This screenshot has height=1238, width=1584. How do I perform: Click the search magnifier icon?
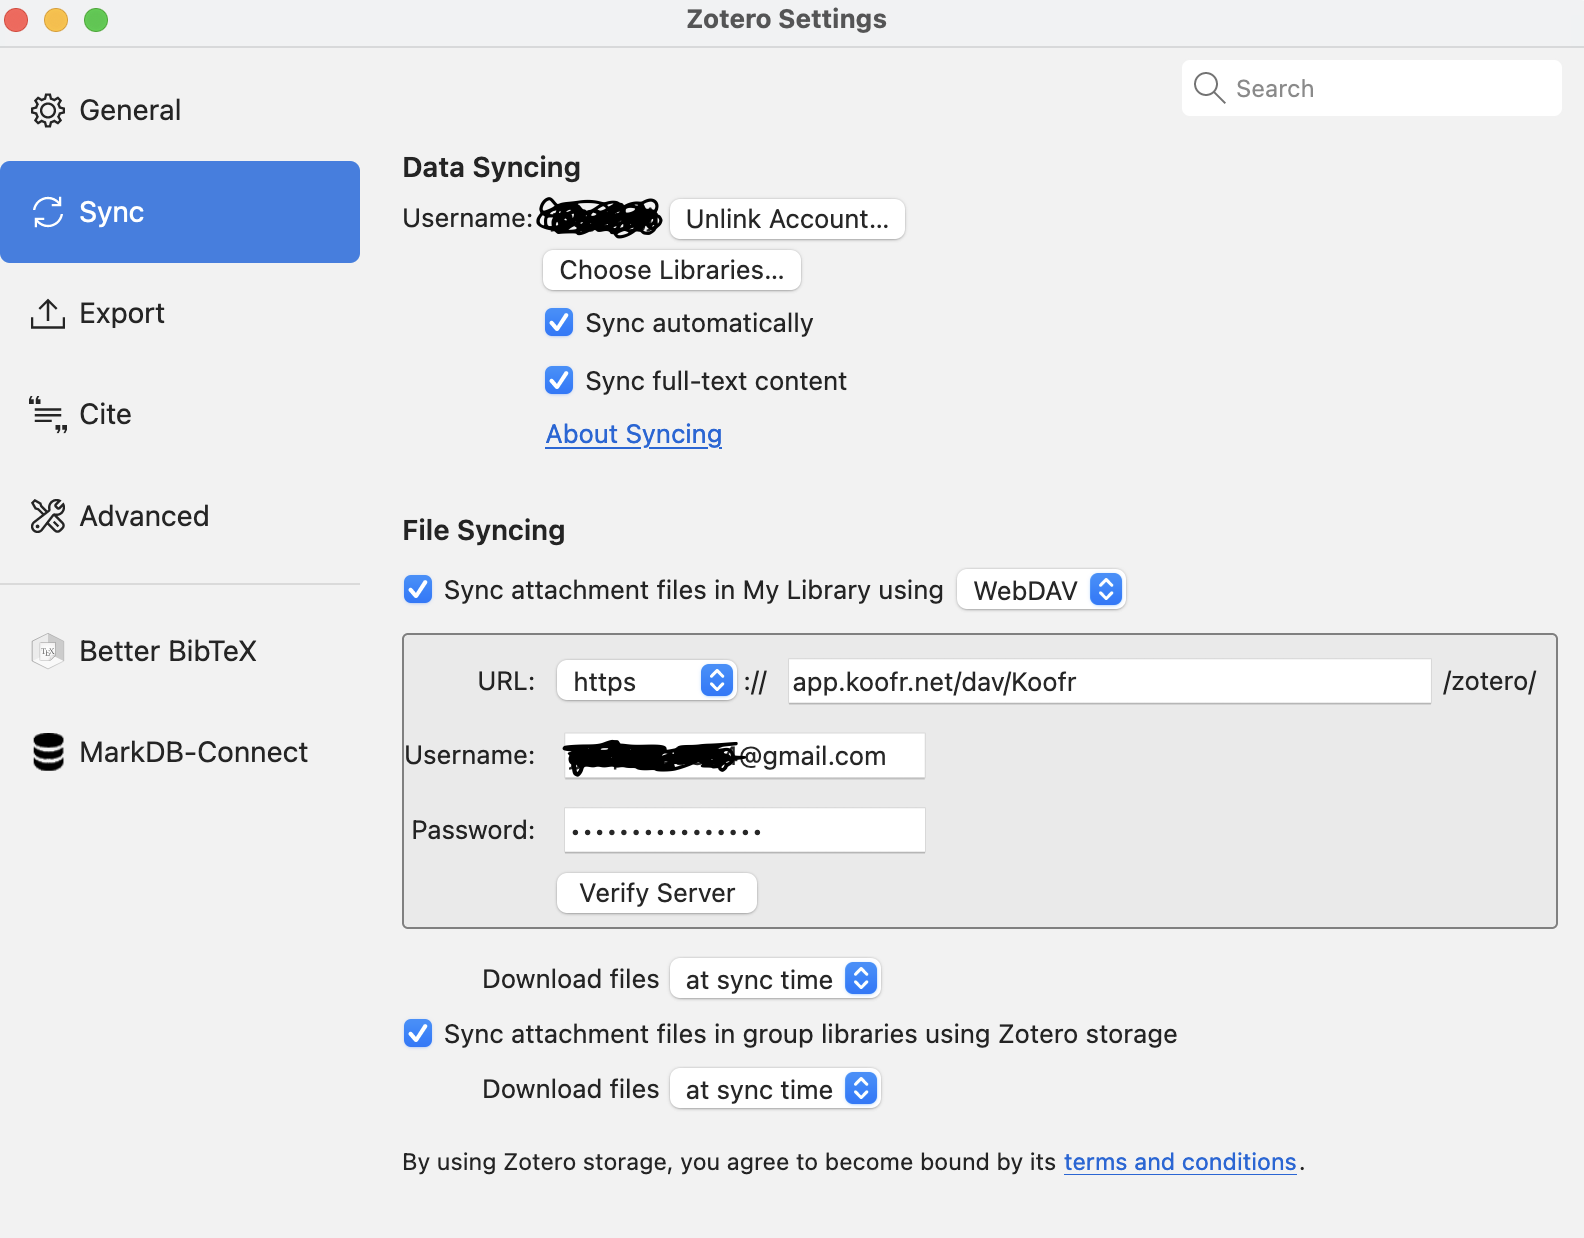click(1209, 88)
